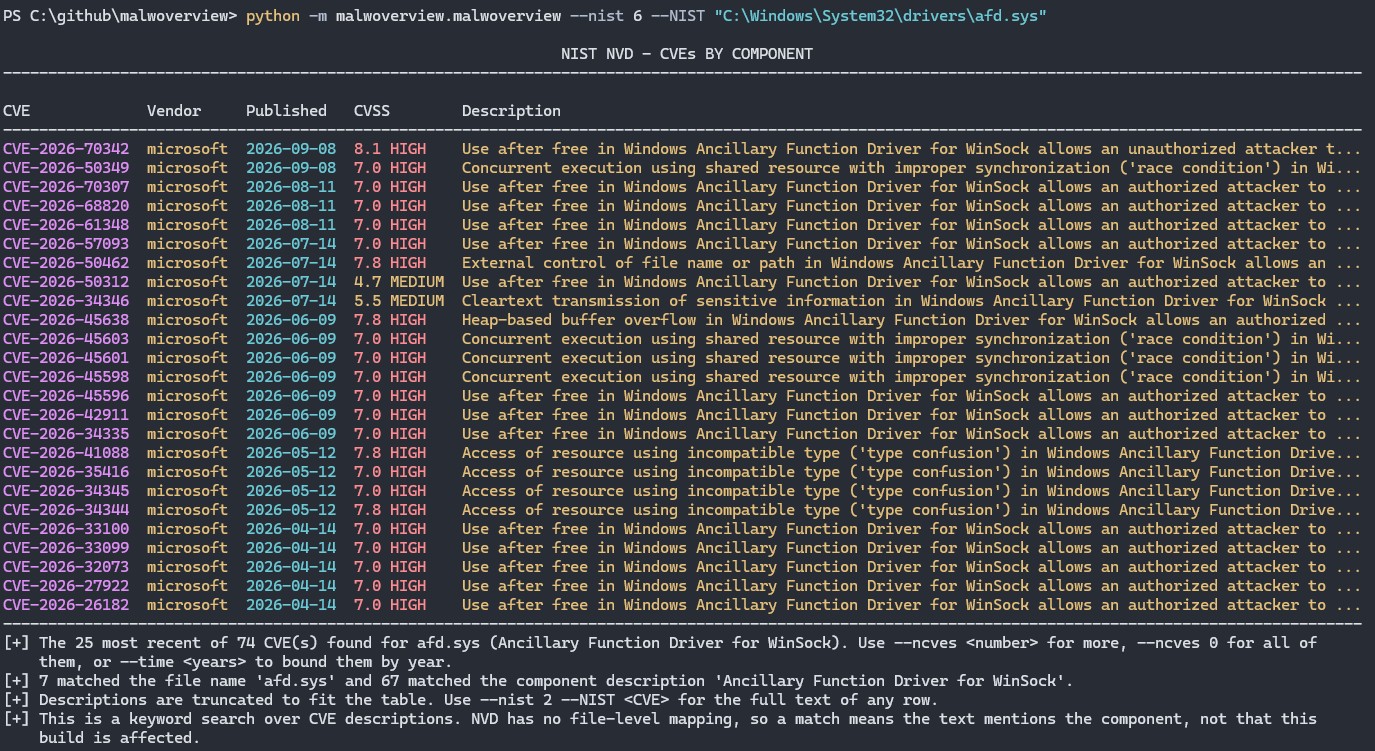Choose the CVE-2026-27922 identifier
Image resolution: width=1375 pixels, height=751 pixels.
click(66, 586)
